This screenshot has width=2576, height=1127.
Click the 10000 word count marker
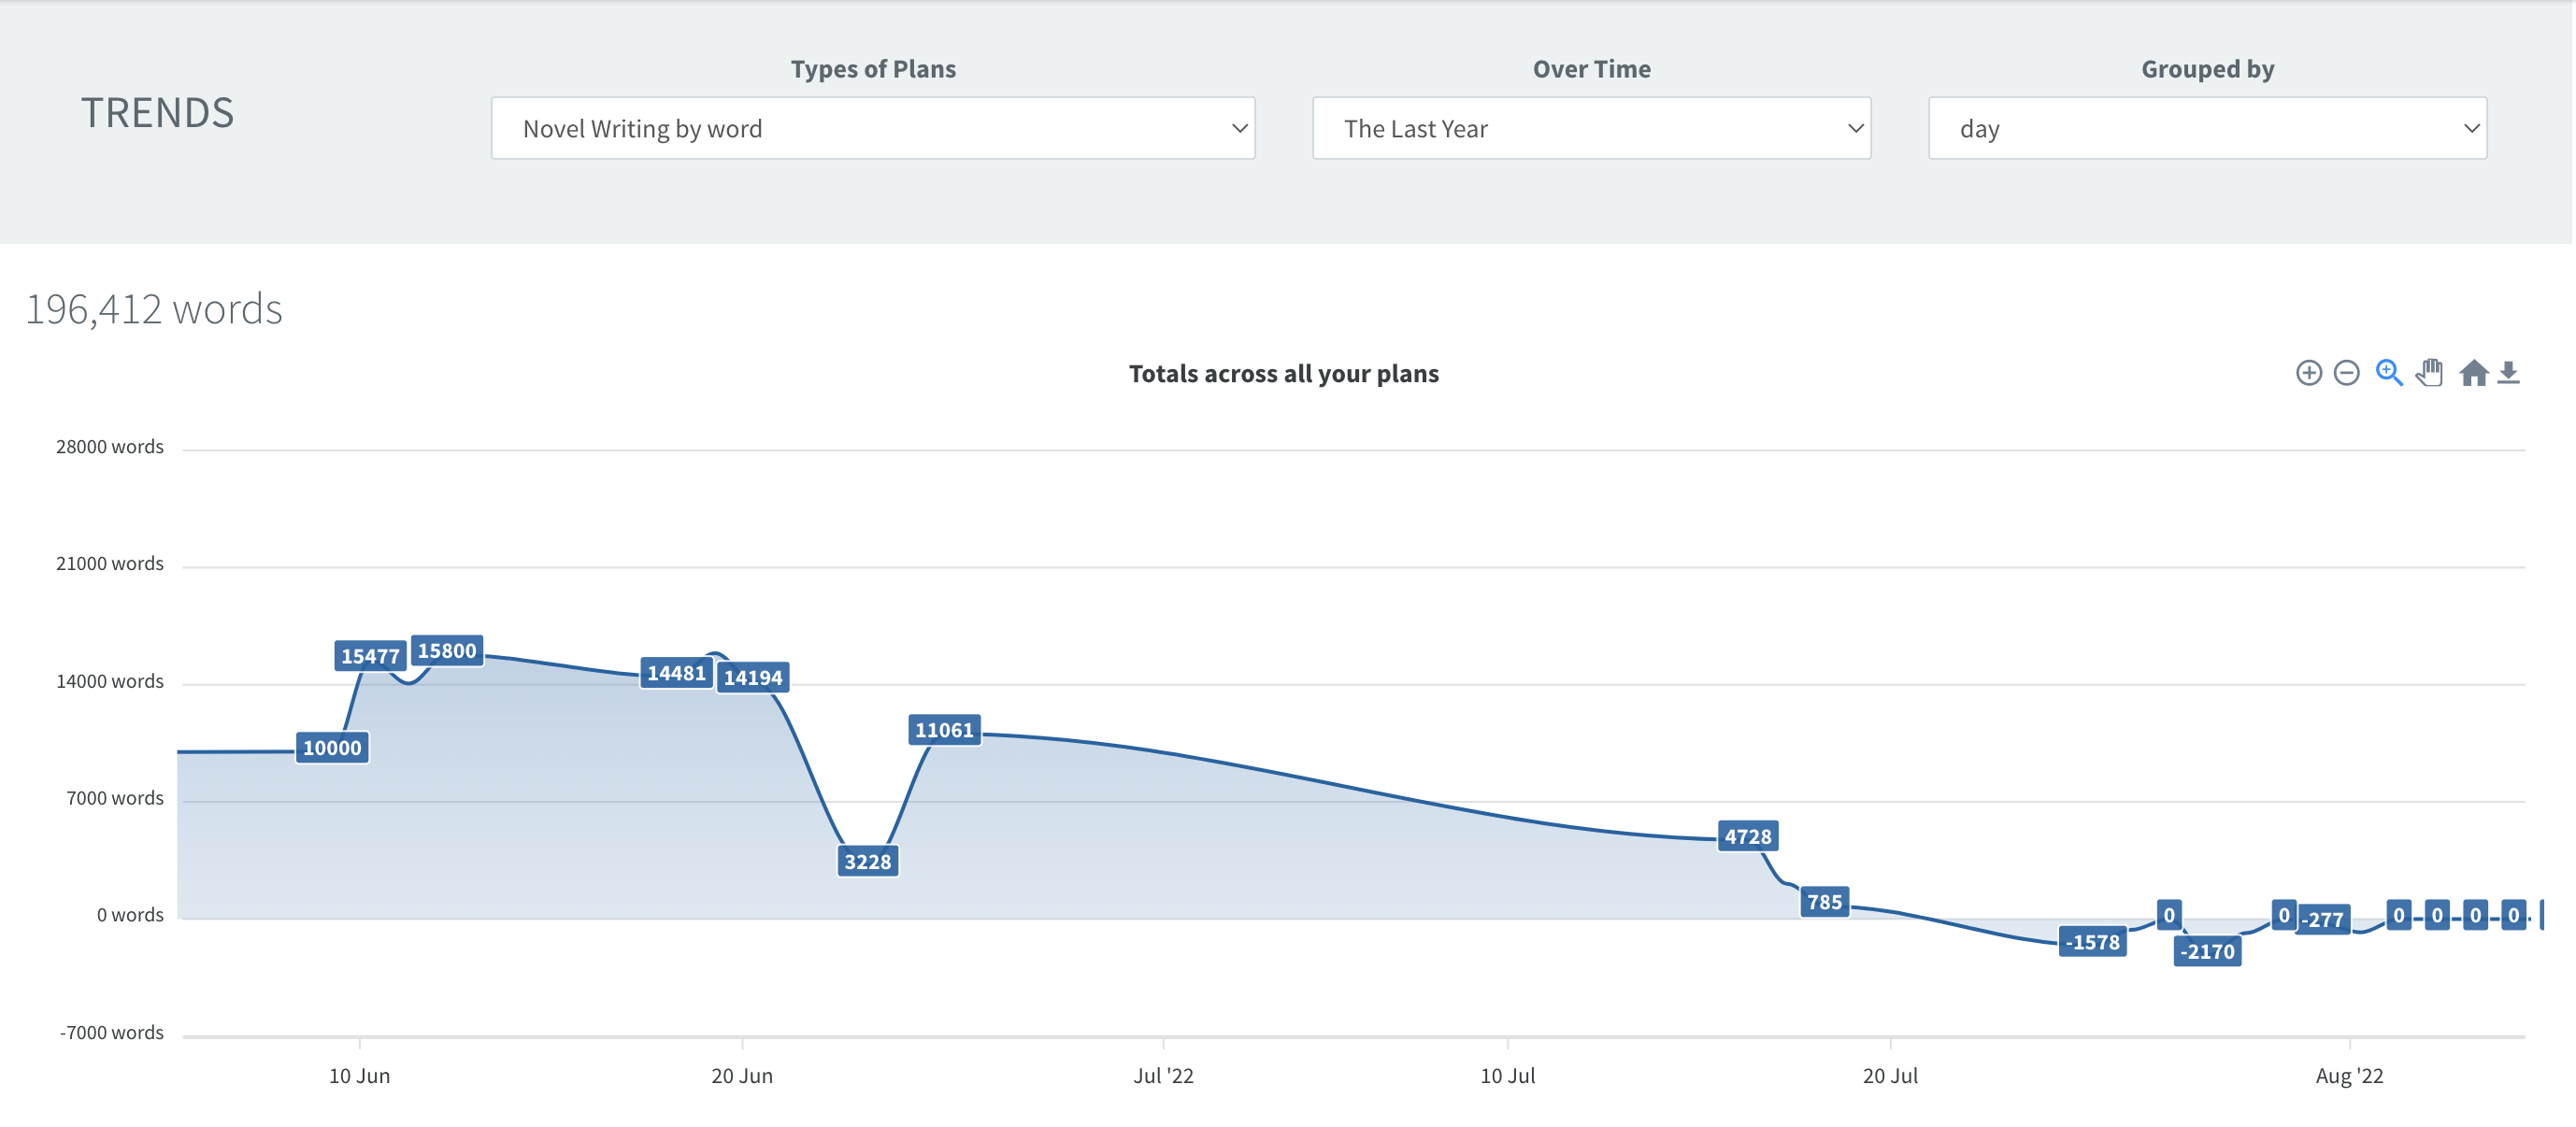[x=331, y=746]
